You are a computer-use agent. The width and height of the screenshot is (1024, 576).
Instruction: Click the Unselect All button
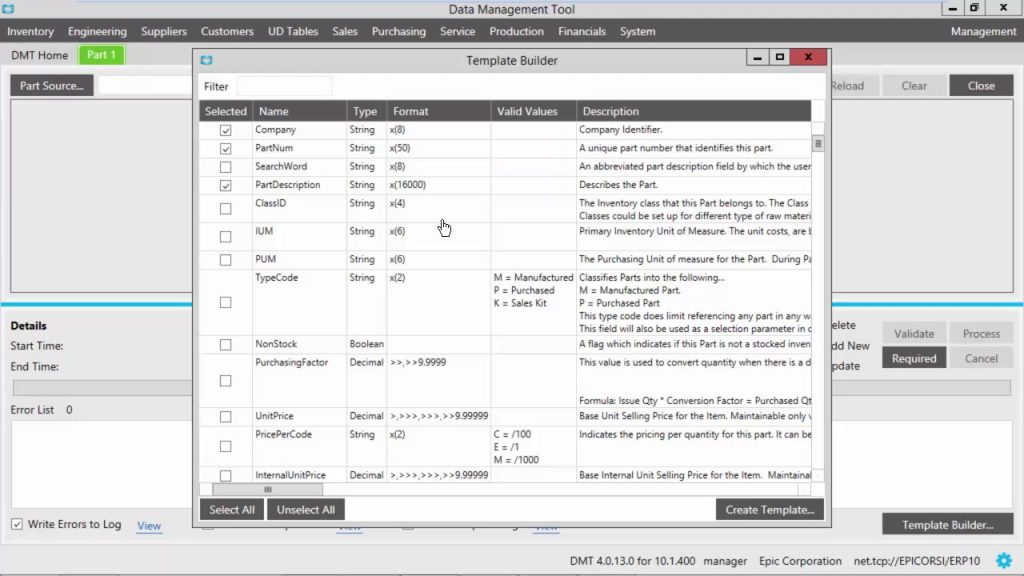point(305,509)
